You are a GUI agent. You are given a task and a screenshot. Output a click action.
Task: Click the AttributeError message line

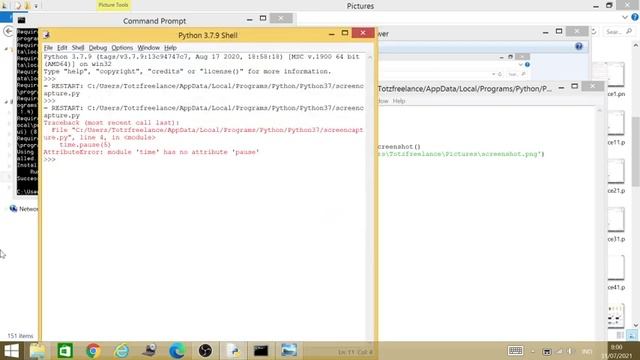151,152
